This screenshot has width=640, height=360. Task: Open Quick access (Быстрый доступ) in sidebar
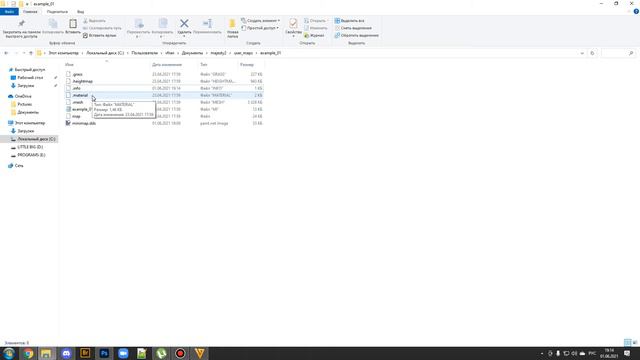point(29,70)
